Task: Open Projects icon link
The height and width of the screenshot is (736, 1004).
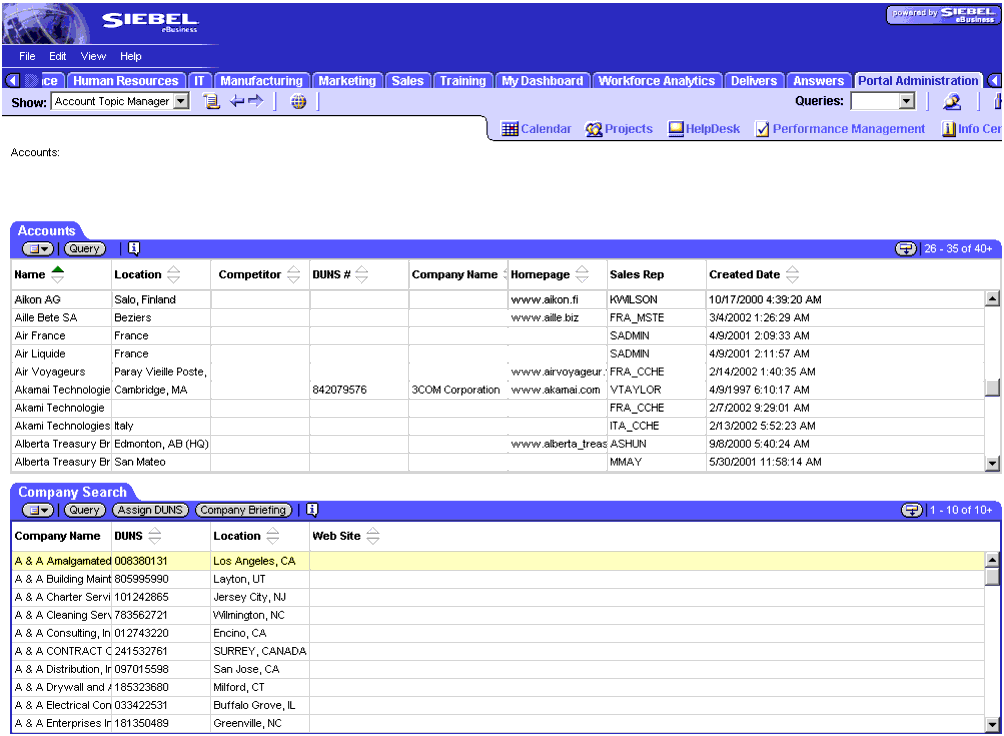Action: 619,129
